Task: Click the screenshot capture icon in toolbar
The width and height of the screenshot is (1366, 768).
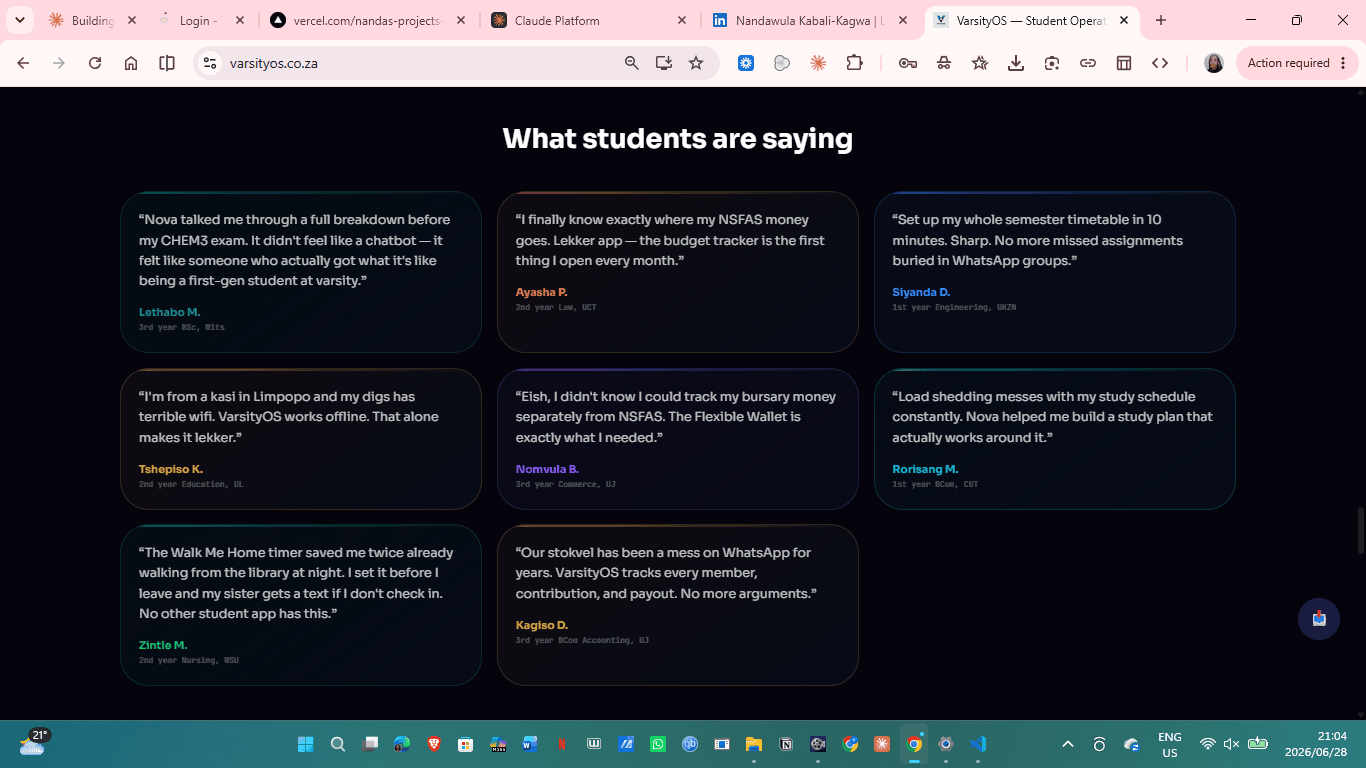Action: pyautogui.click(x=1052, y=63)
